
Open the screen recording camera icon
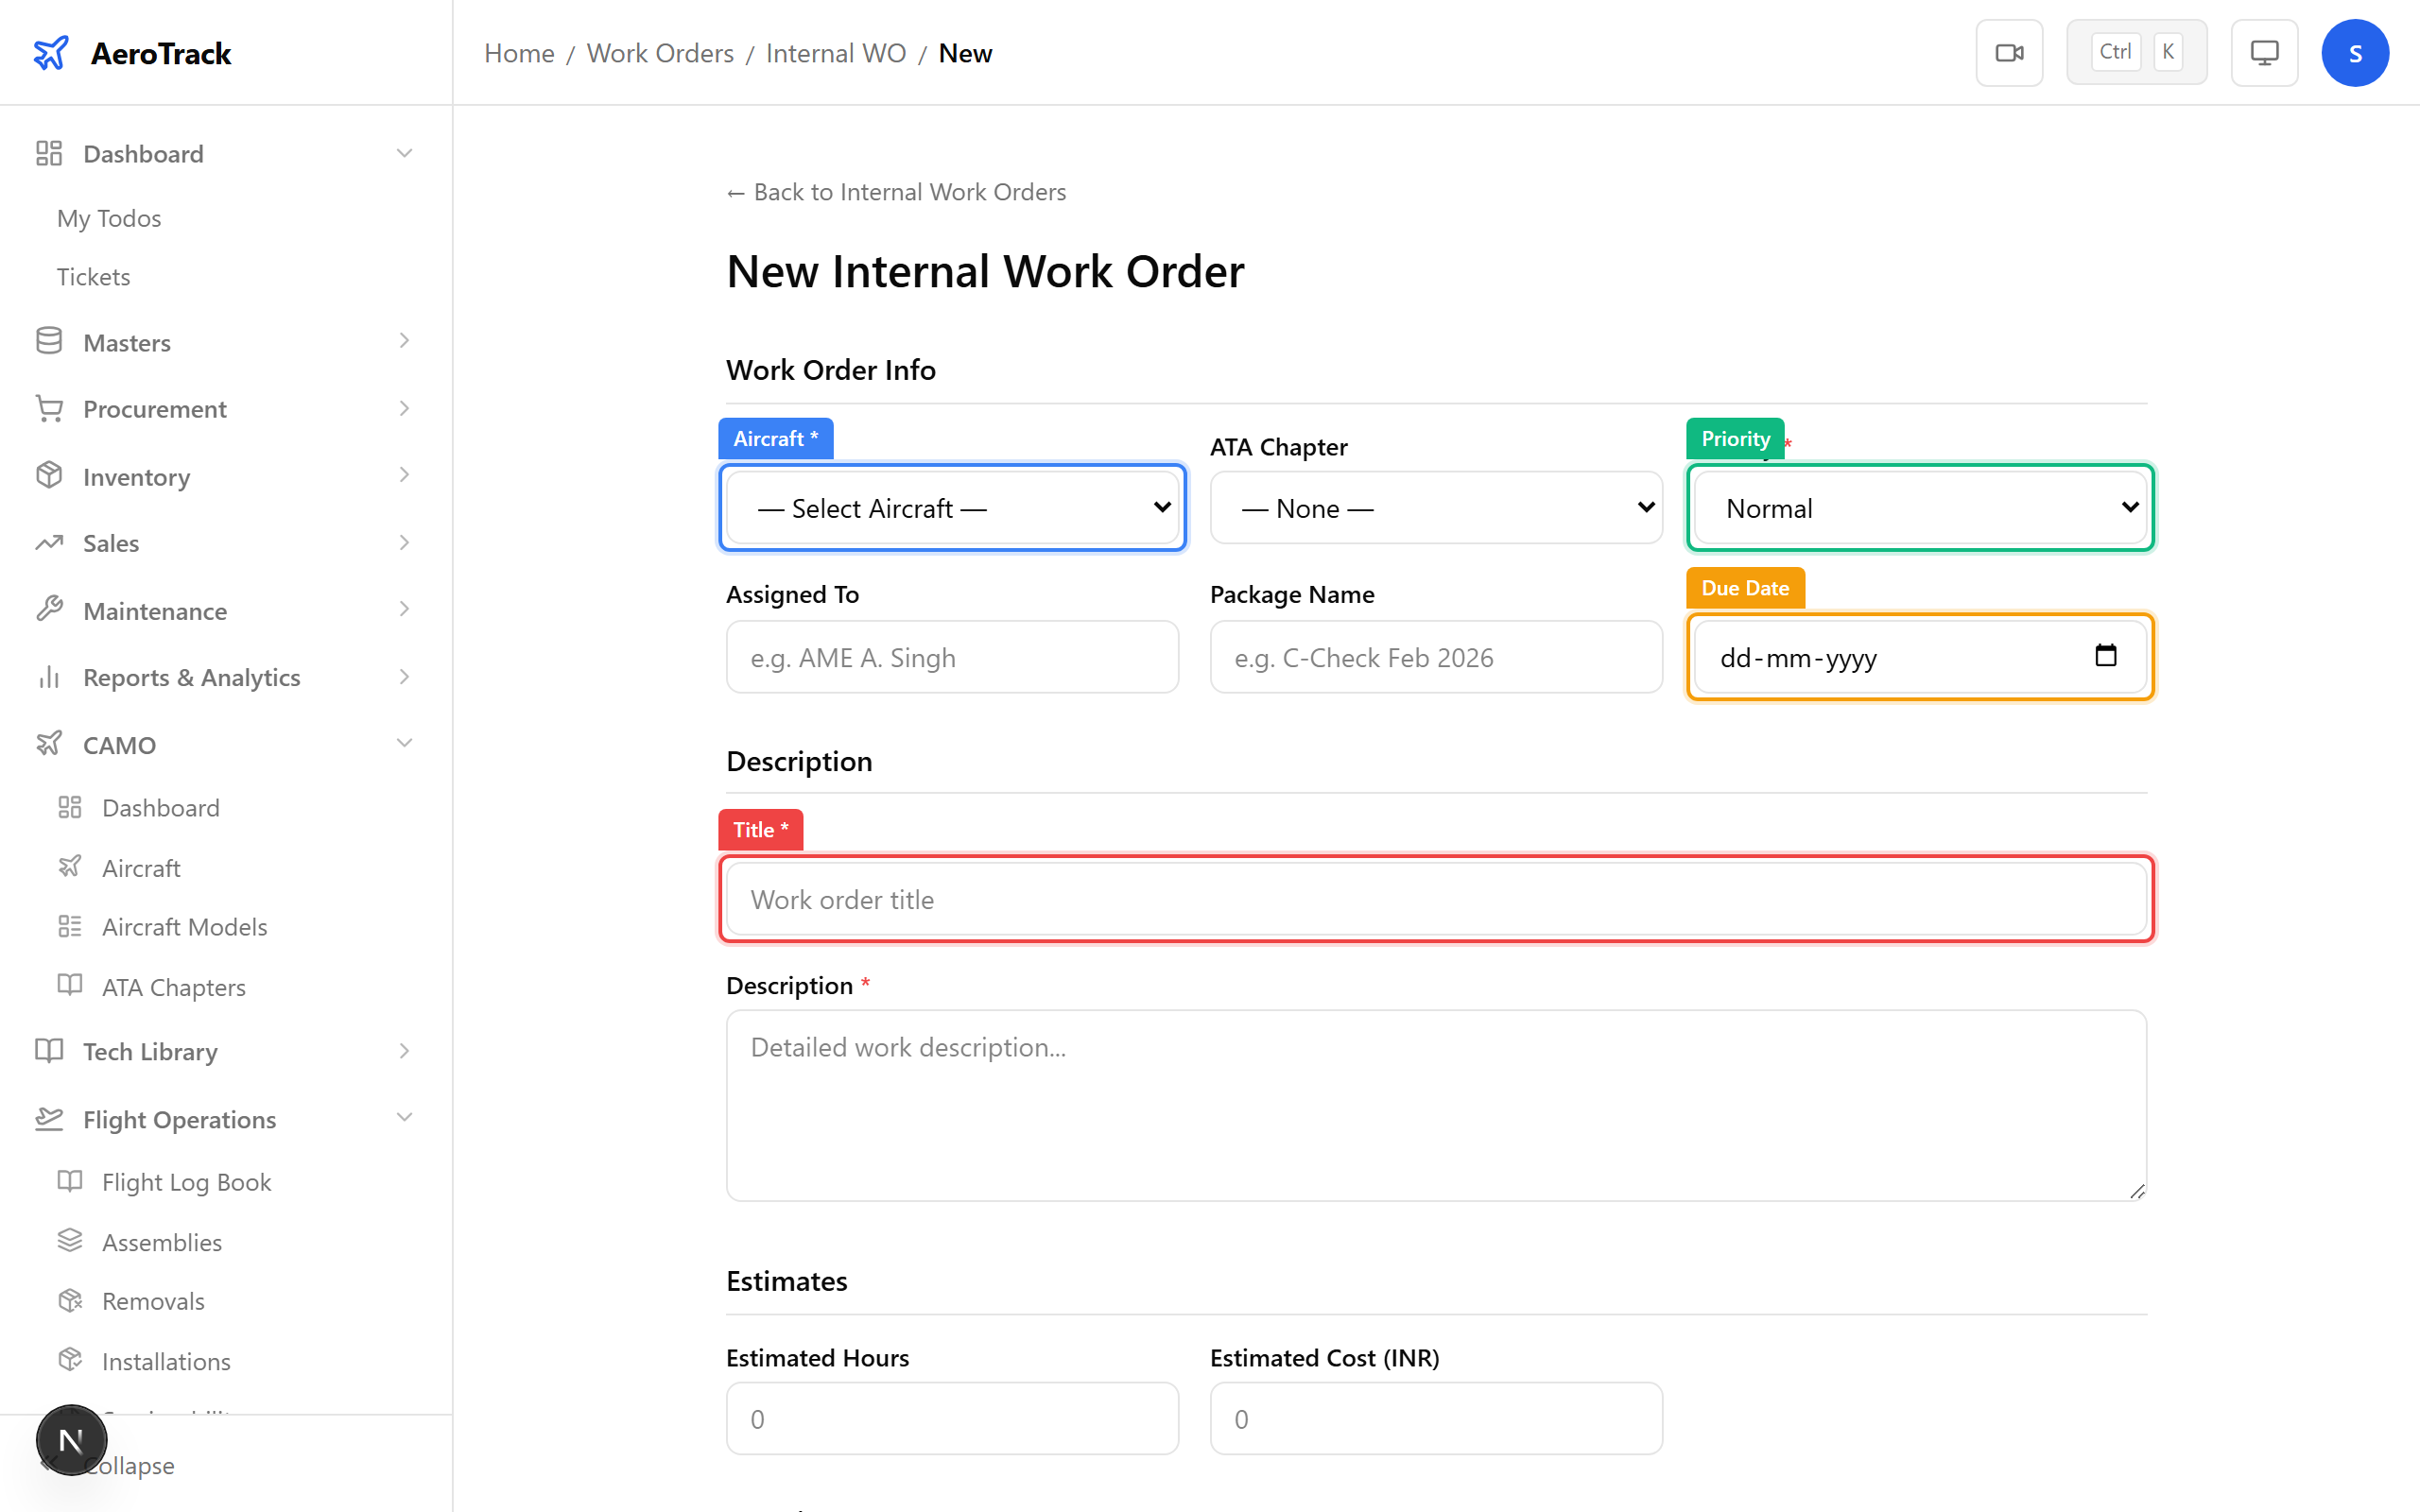(2009, 52)
